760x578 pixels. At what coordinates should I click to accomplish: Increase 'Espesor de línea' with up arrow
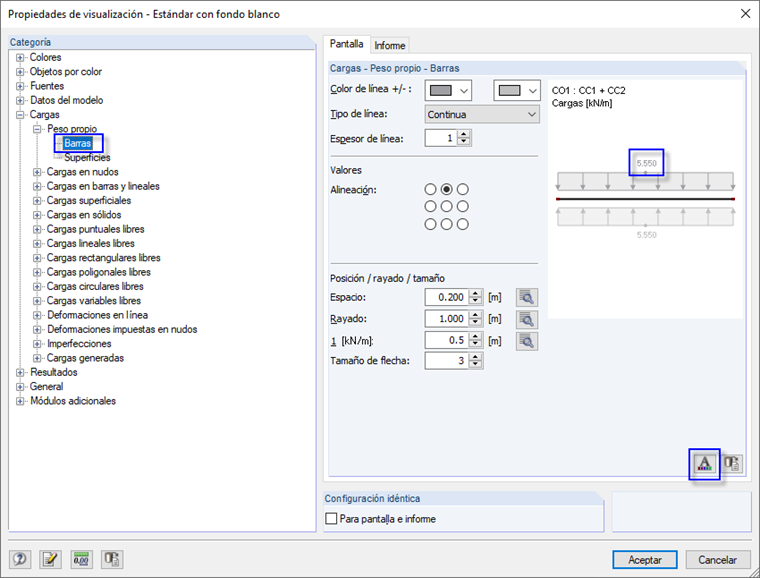click(x=464, y=134)
